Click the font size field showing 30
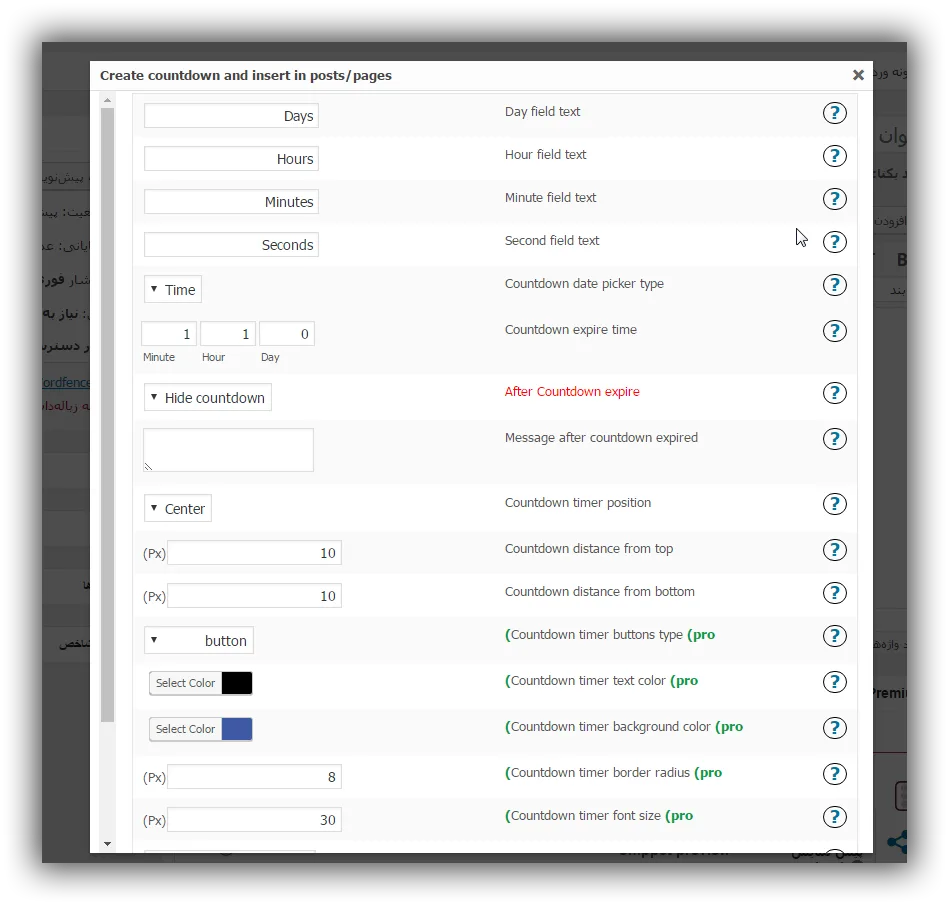The image size is (949, 905). point(254,820)
